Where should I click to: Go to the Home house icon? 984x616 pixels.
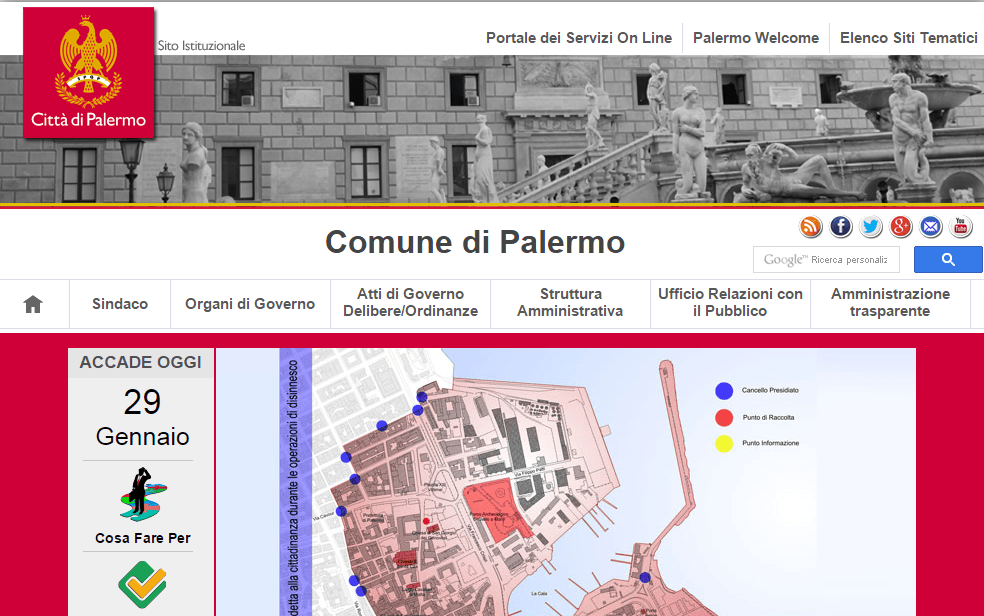(33, 304)
